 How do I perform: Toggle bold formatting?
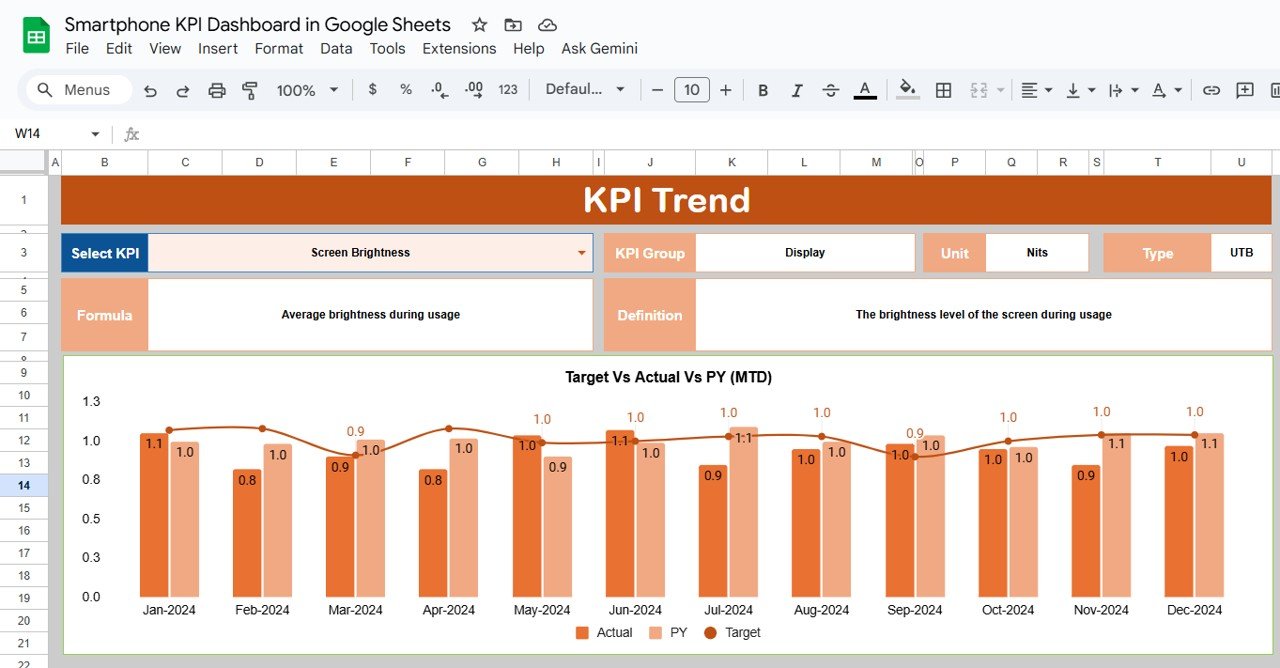click(763, 90)
